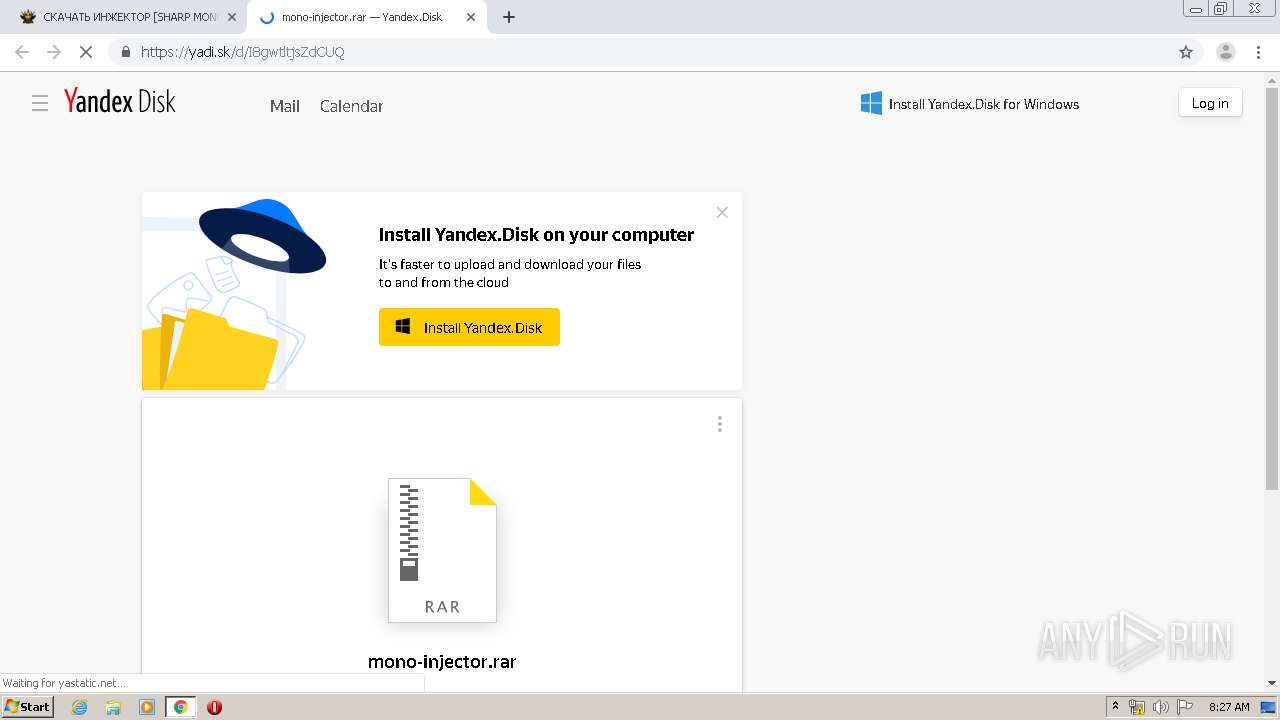Close the СКАЧАТЬ ИНЖЕКТОР tab
Screen dimensions: 1280x720
coord(232,17)
